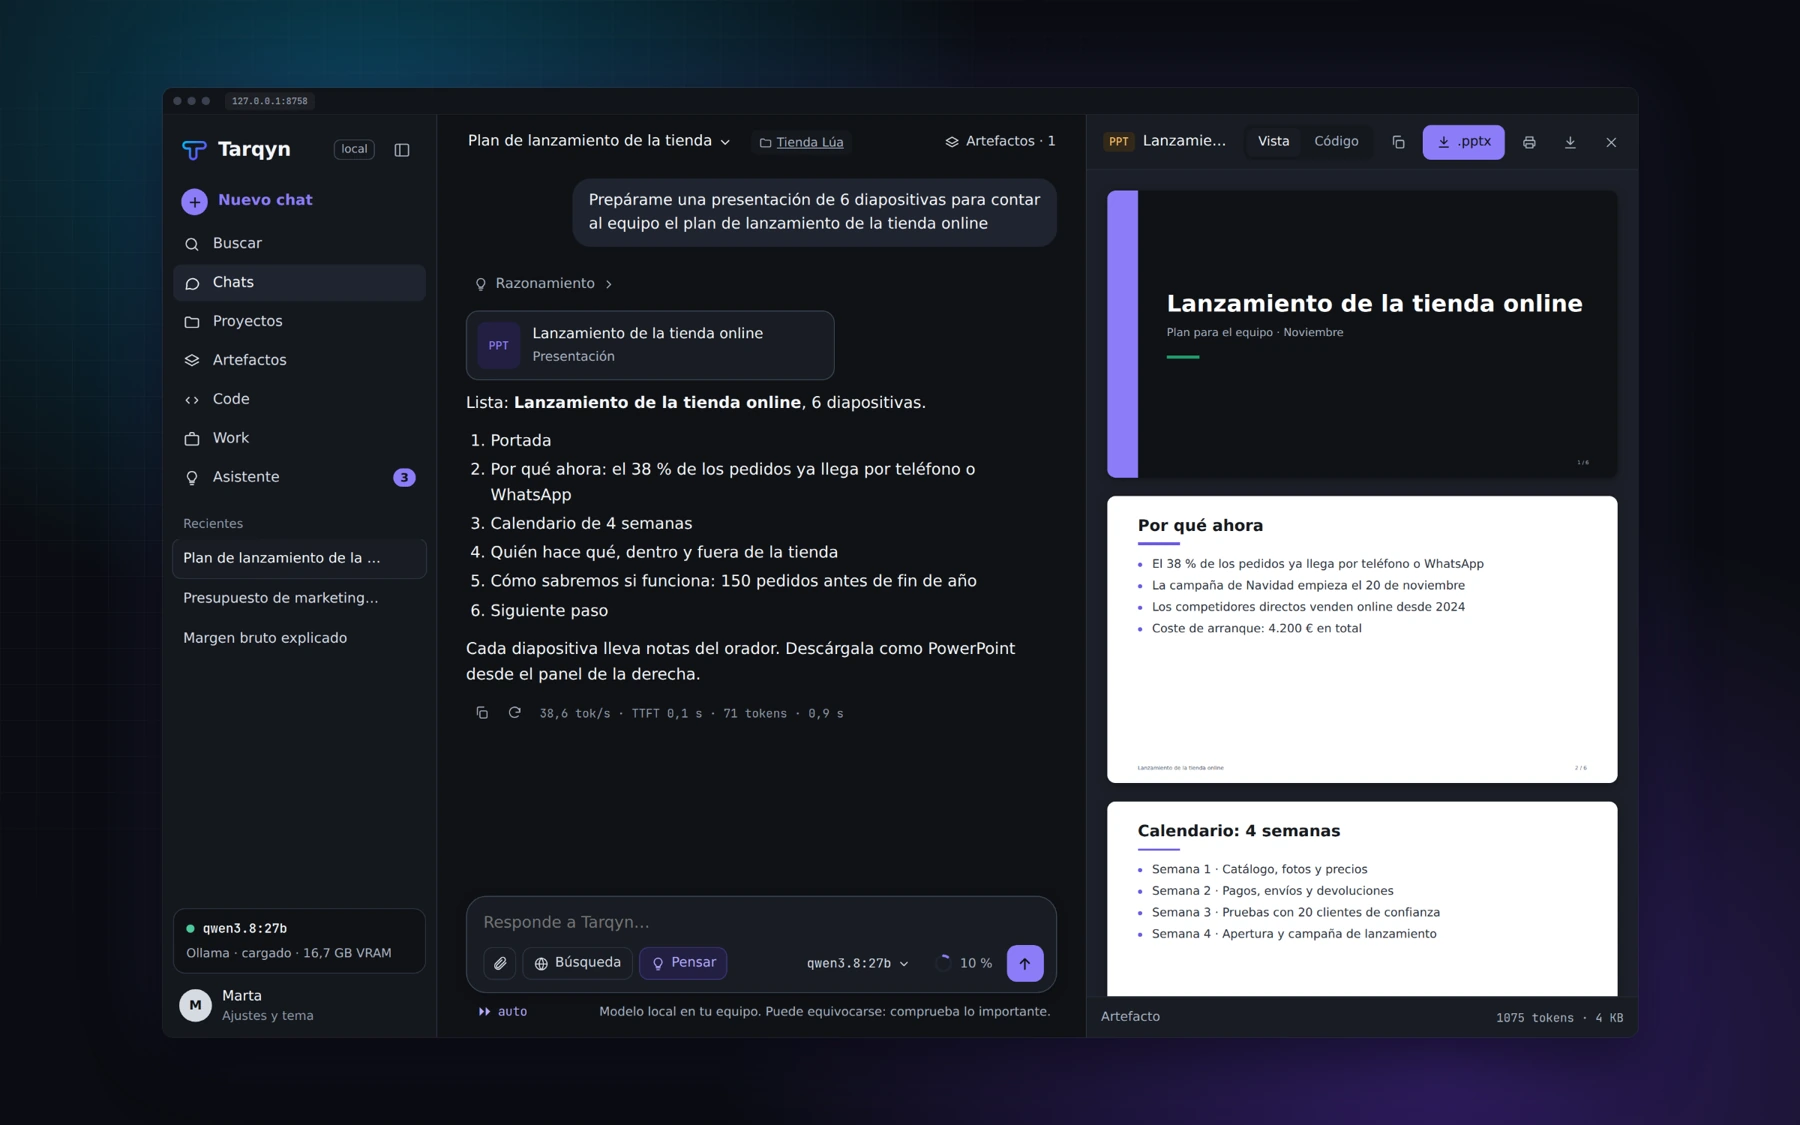
Task: Open the Proyectos section
Action: click(299, 321)
